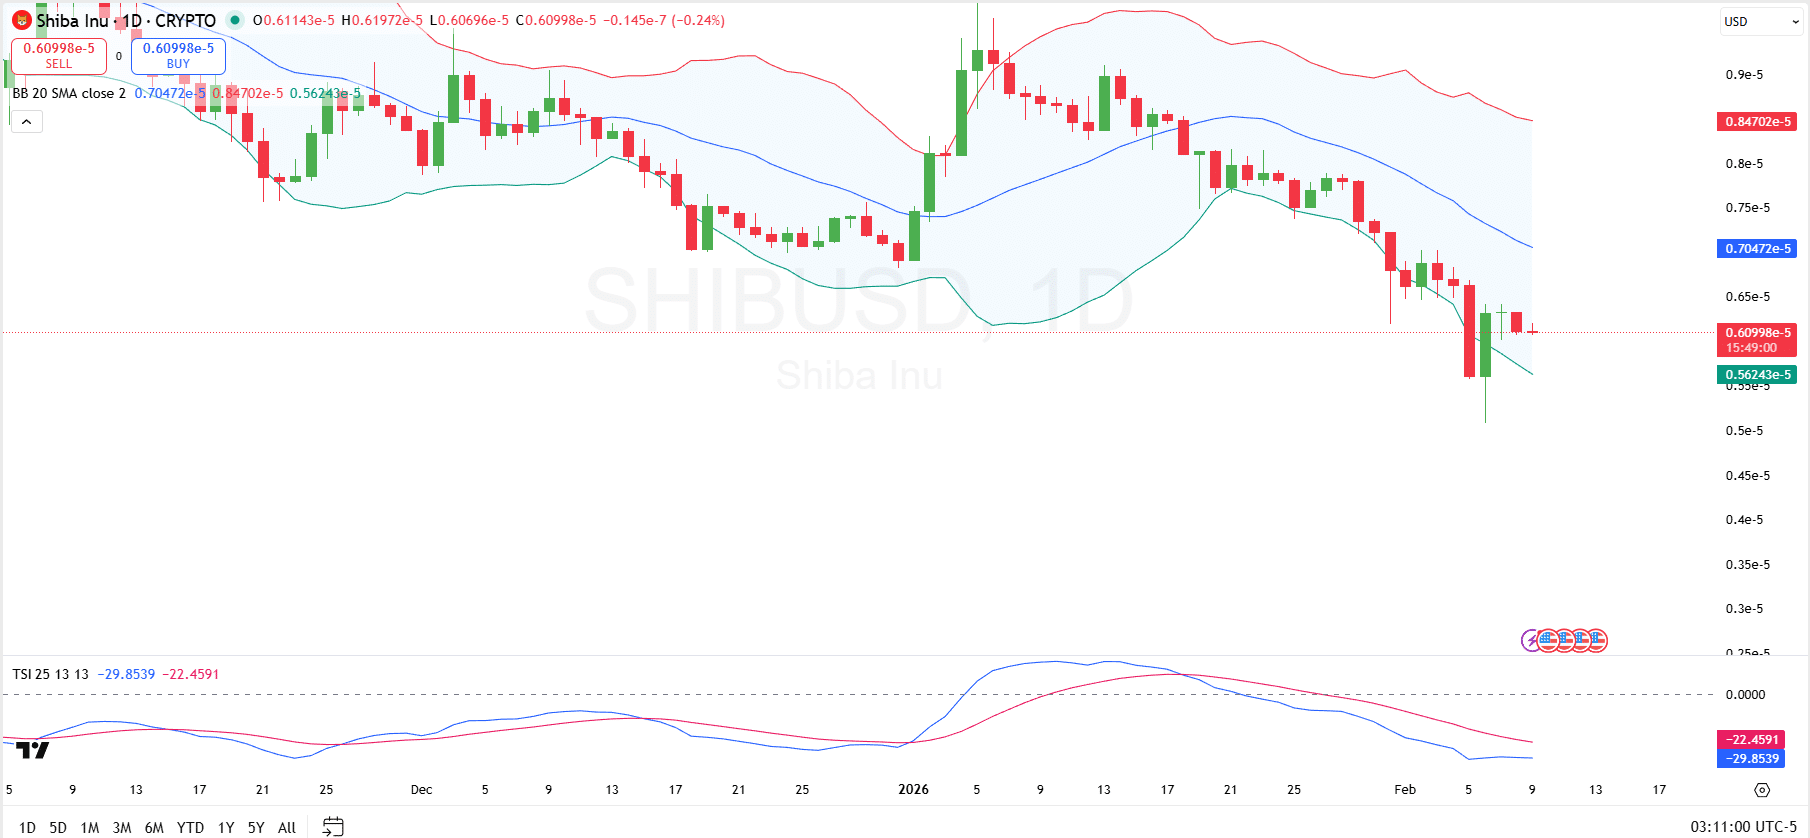1810x838 pixels.
Task: Click the 0.65e-5 price scale label
Action: pyautogui.click(x=1748, y=297)
